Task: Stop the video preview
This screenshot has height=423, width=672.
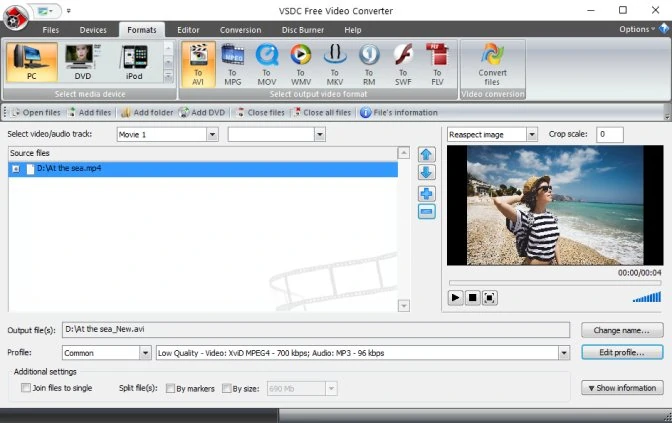Action: pos(472,297)
